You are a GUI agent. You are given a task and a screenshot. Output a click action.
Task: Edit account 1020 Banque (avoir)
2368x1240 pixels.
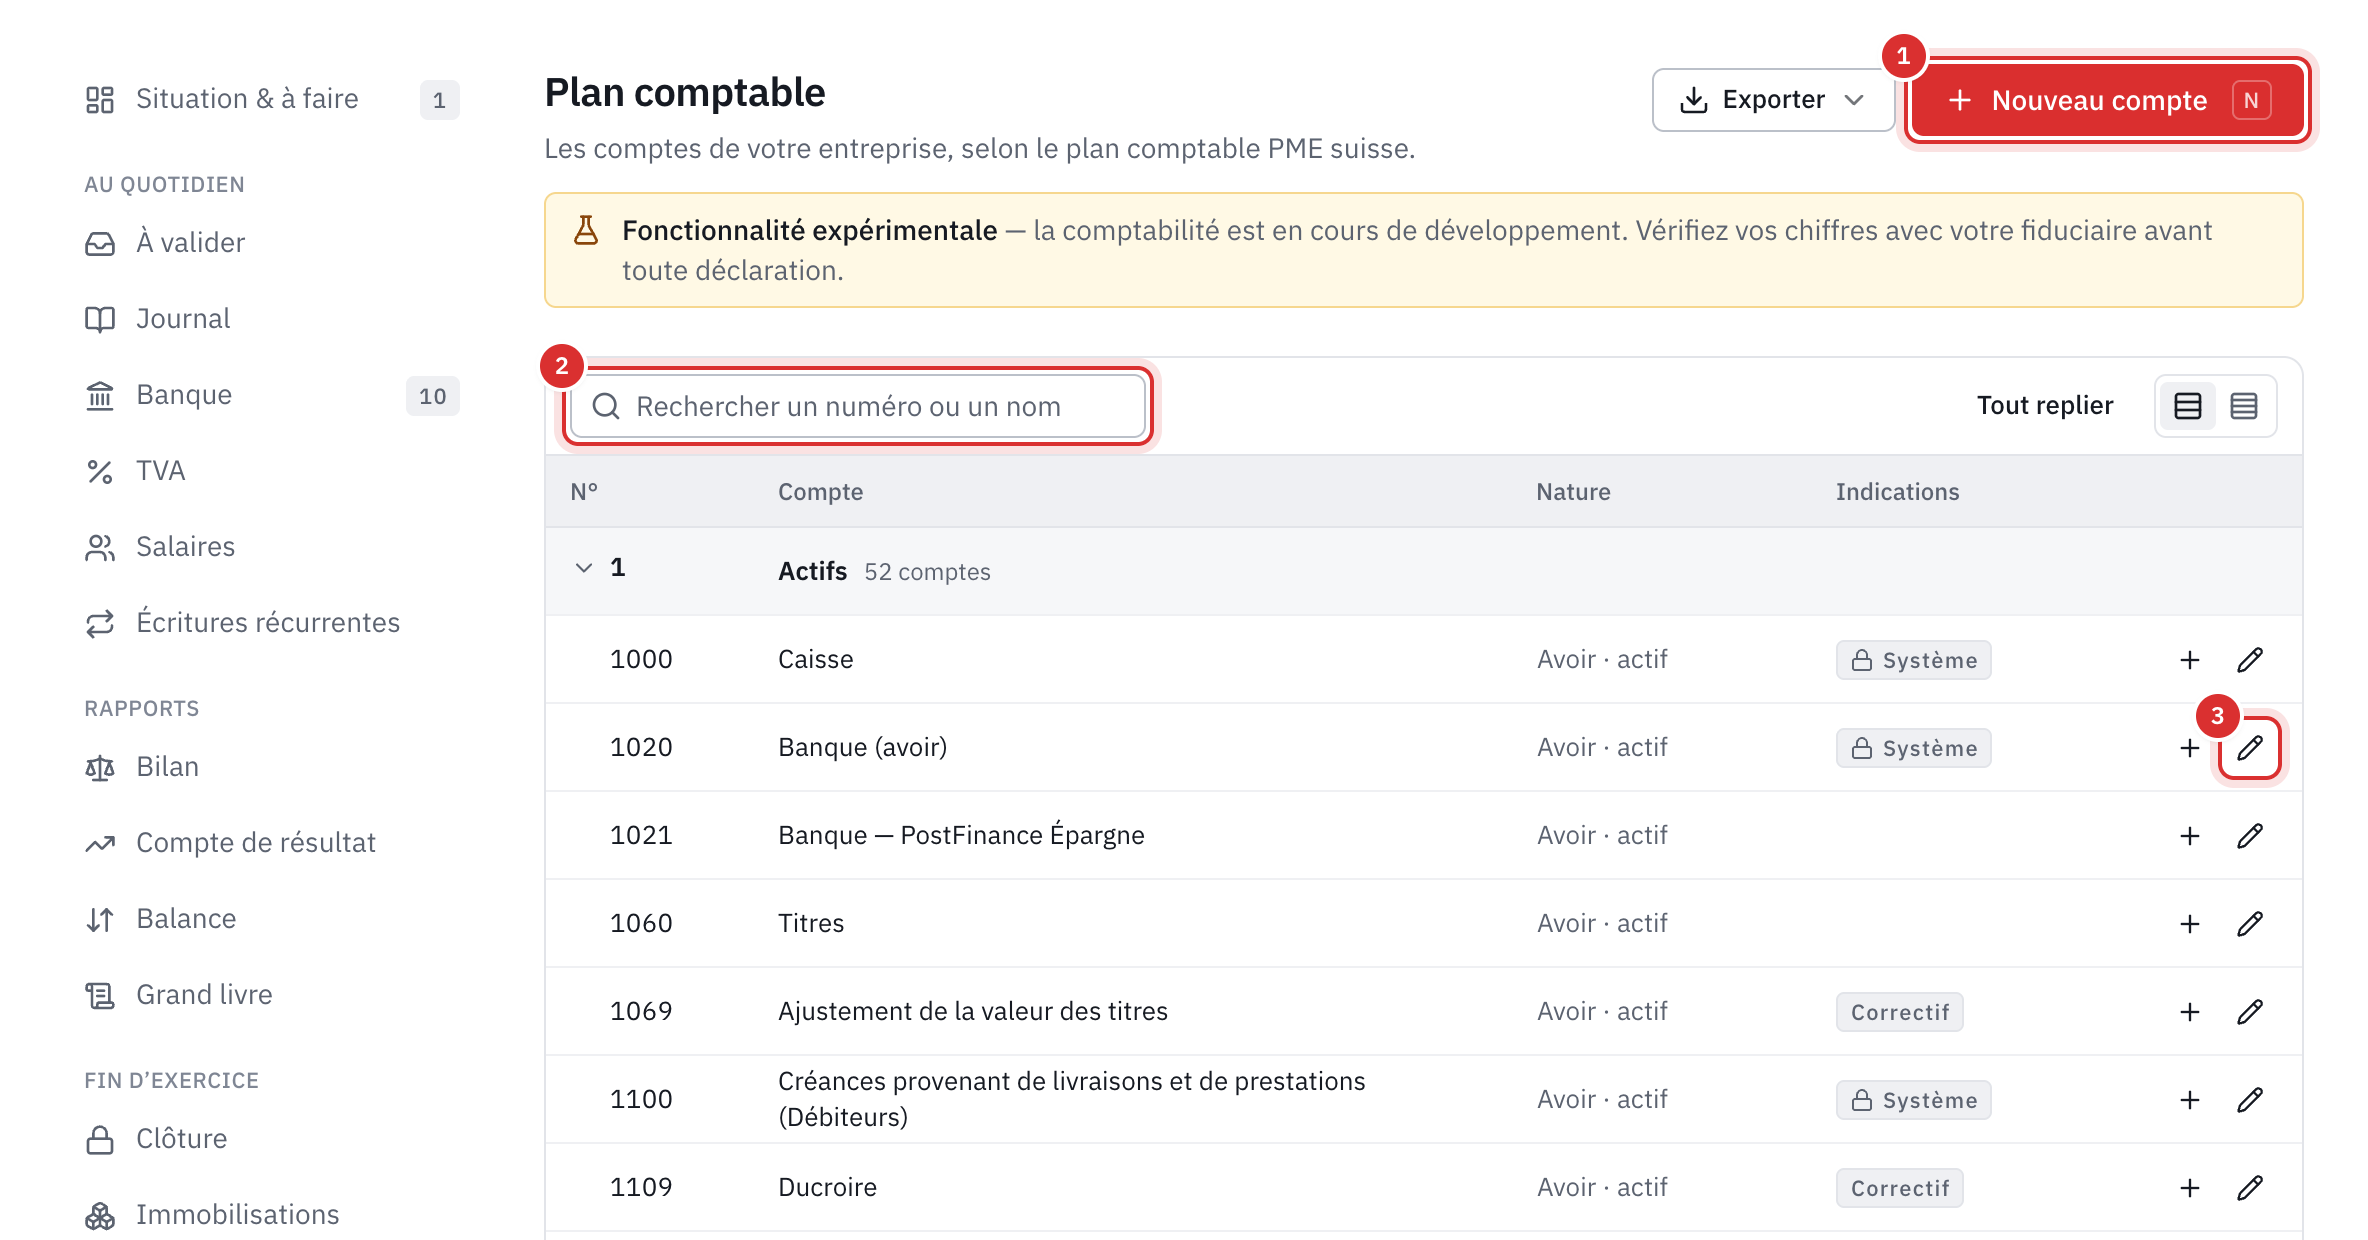(2250, 748)
